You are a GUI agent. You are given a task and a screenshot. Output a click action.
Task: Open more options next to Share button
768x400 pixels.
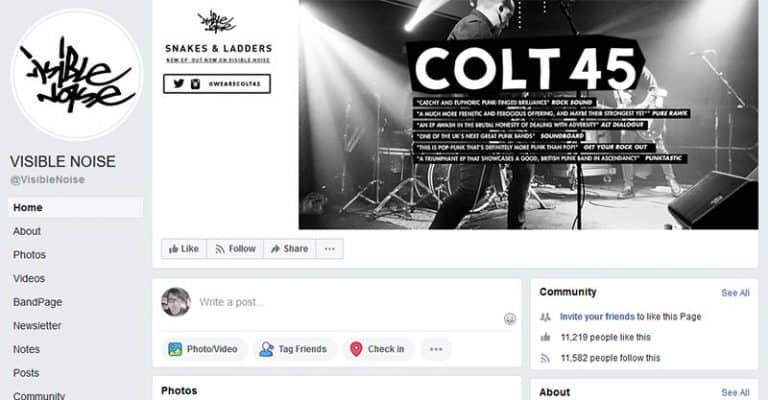tap(330, 249)
